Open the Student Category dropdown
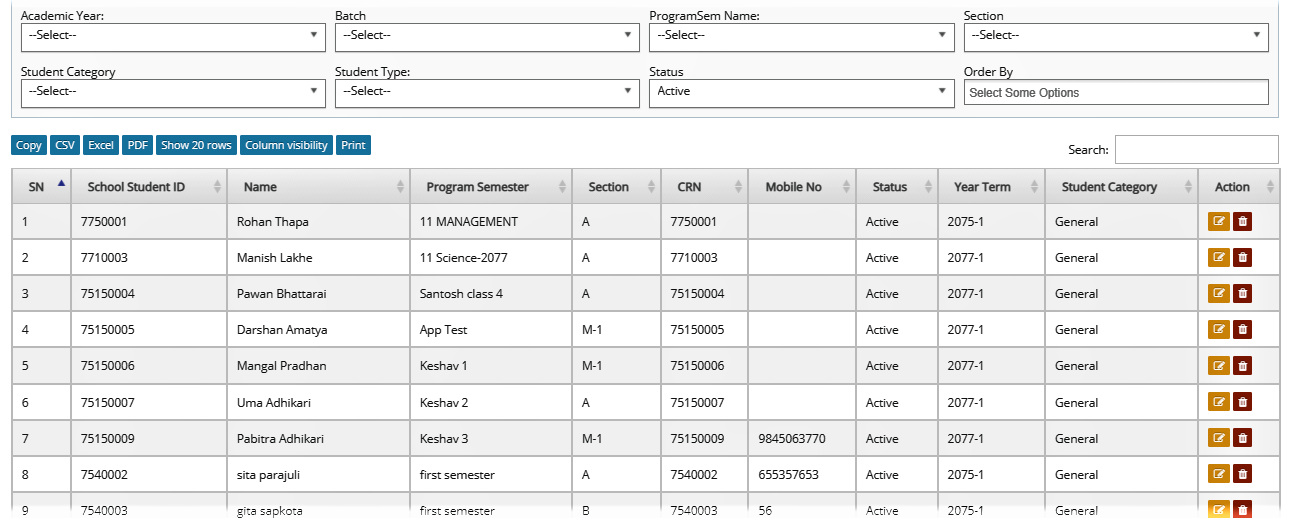The height and width of the screenshot is (518, 1296). click(173, 92)
